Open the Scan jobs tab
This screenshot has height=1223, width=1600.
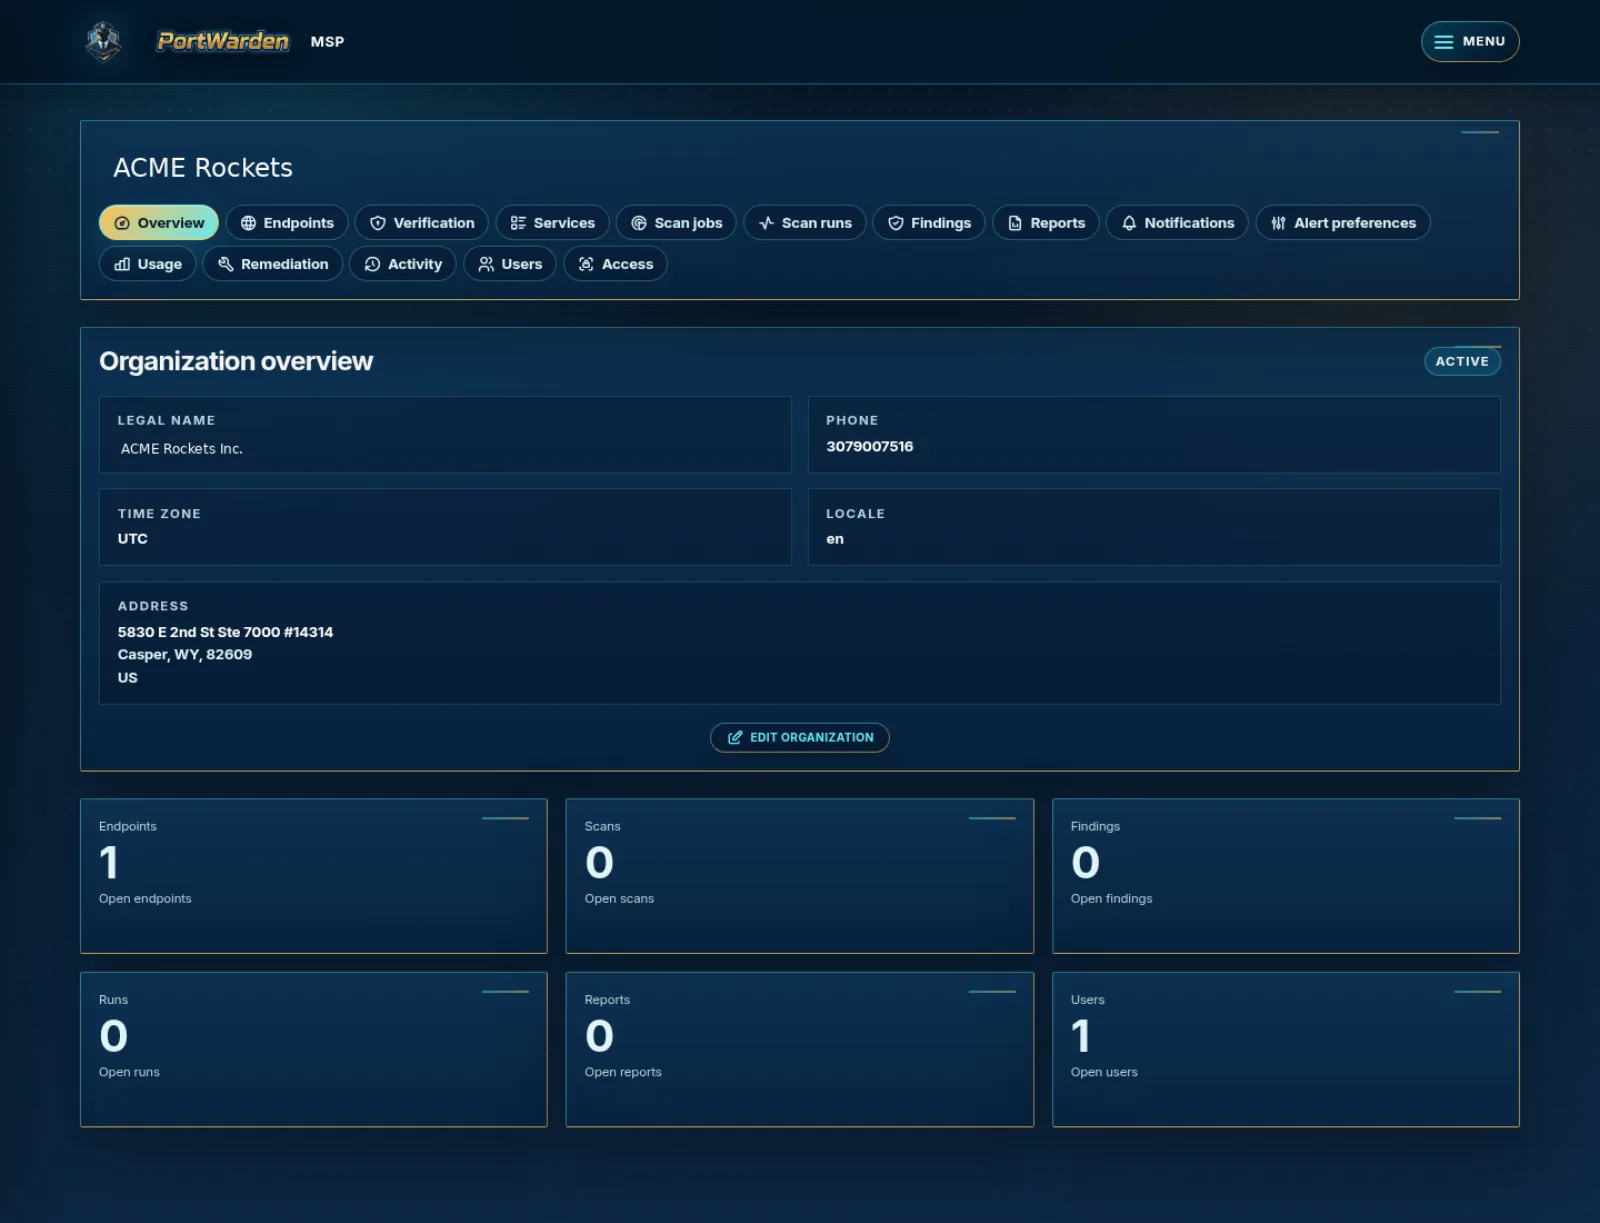(676, 223)
